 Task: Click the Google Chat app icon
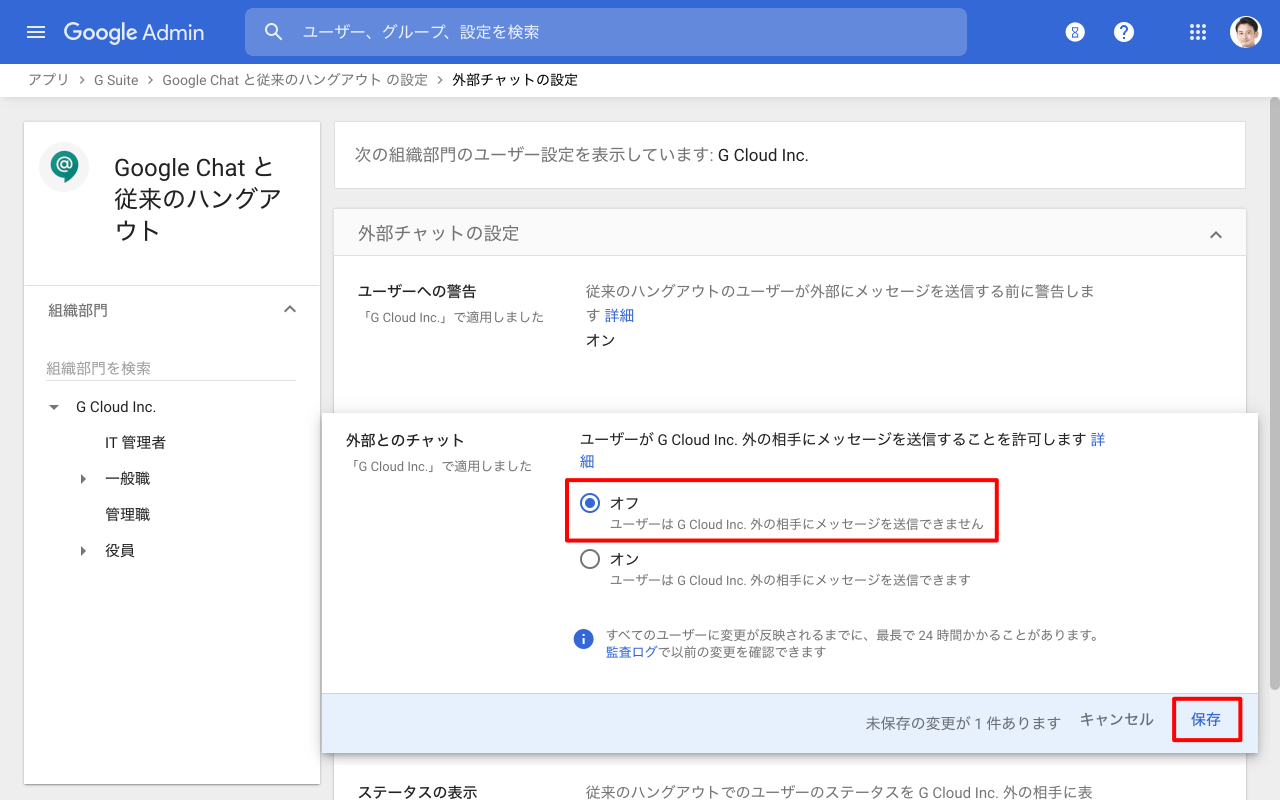coord(64,166)
